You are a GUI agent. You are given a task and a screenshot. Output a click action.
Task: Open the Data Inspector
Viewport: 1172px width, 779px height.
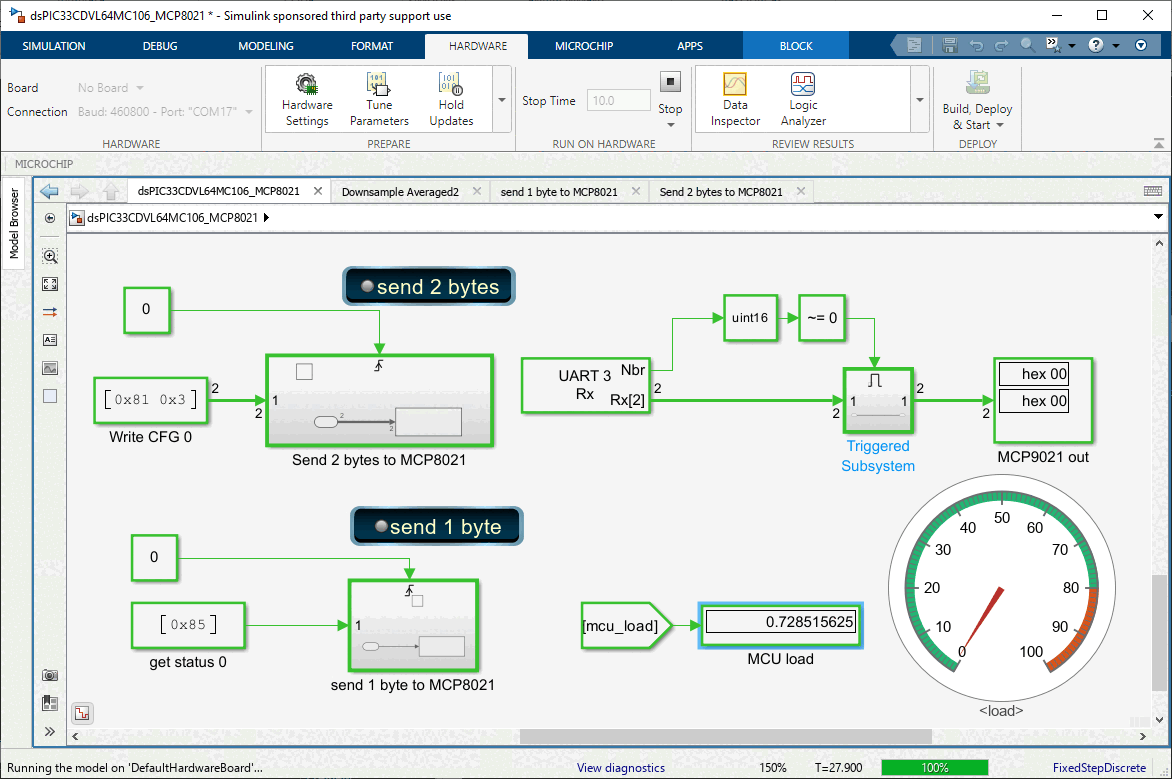(x=734, y=98)
